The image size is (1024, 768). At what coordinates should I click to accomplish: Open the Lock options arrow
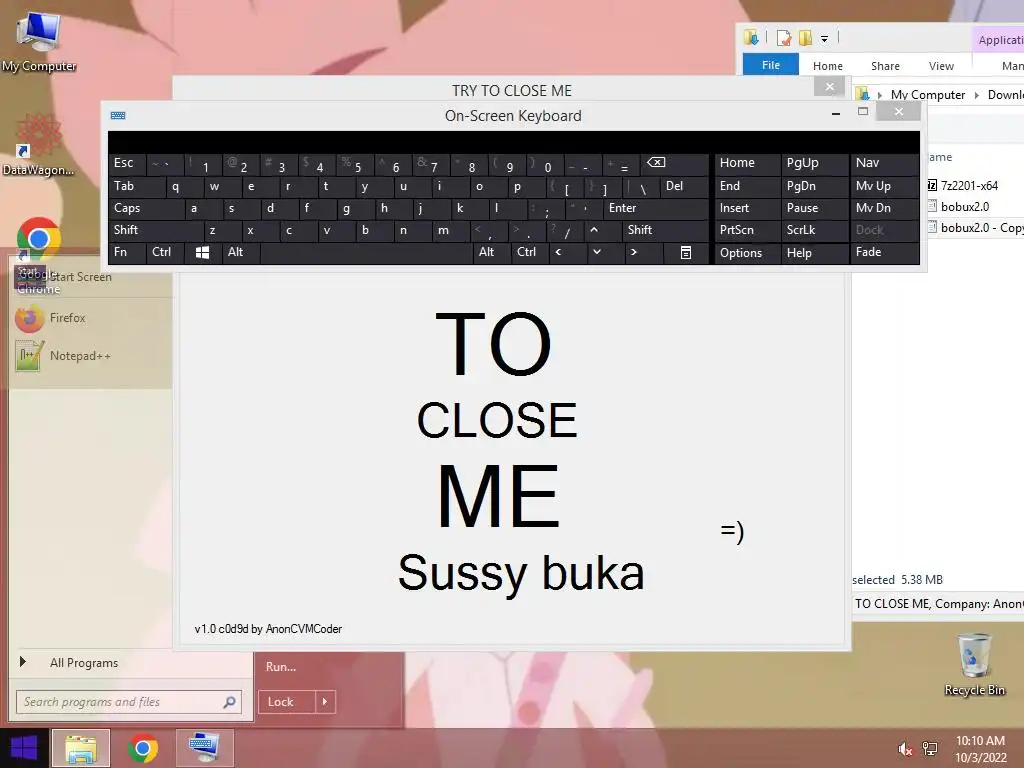coord(325,702)
